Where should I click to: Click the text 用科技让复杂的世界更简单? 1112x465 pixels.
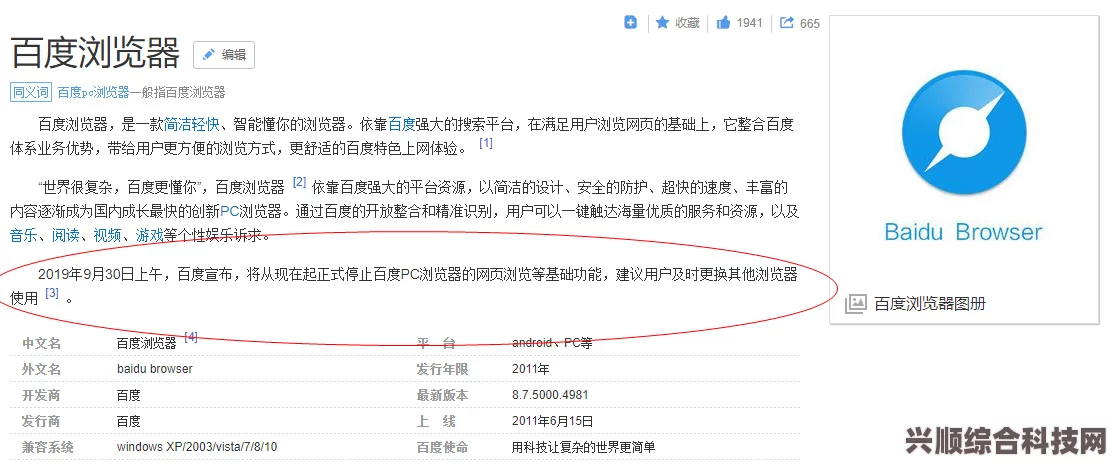tap(584, 447)
